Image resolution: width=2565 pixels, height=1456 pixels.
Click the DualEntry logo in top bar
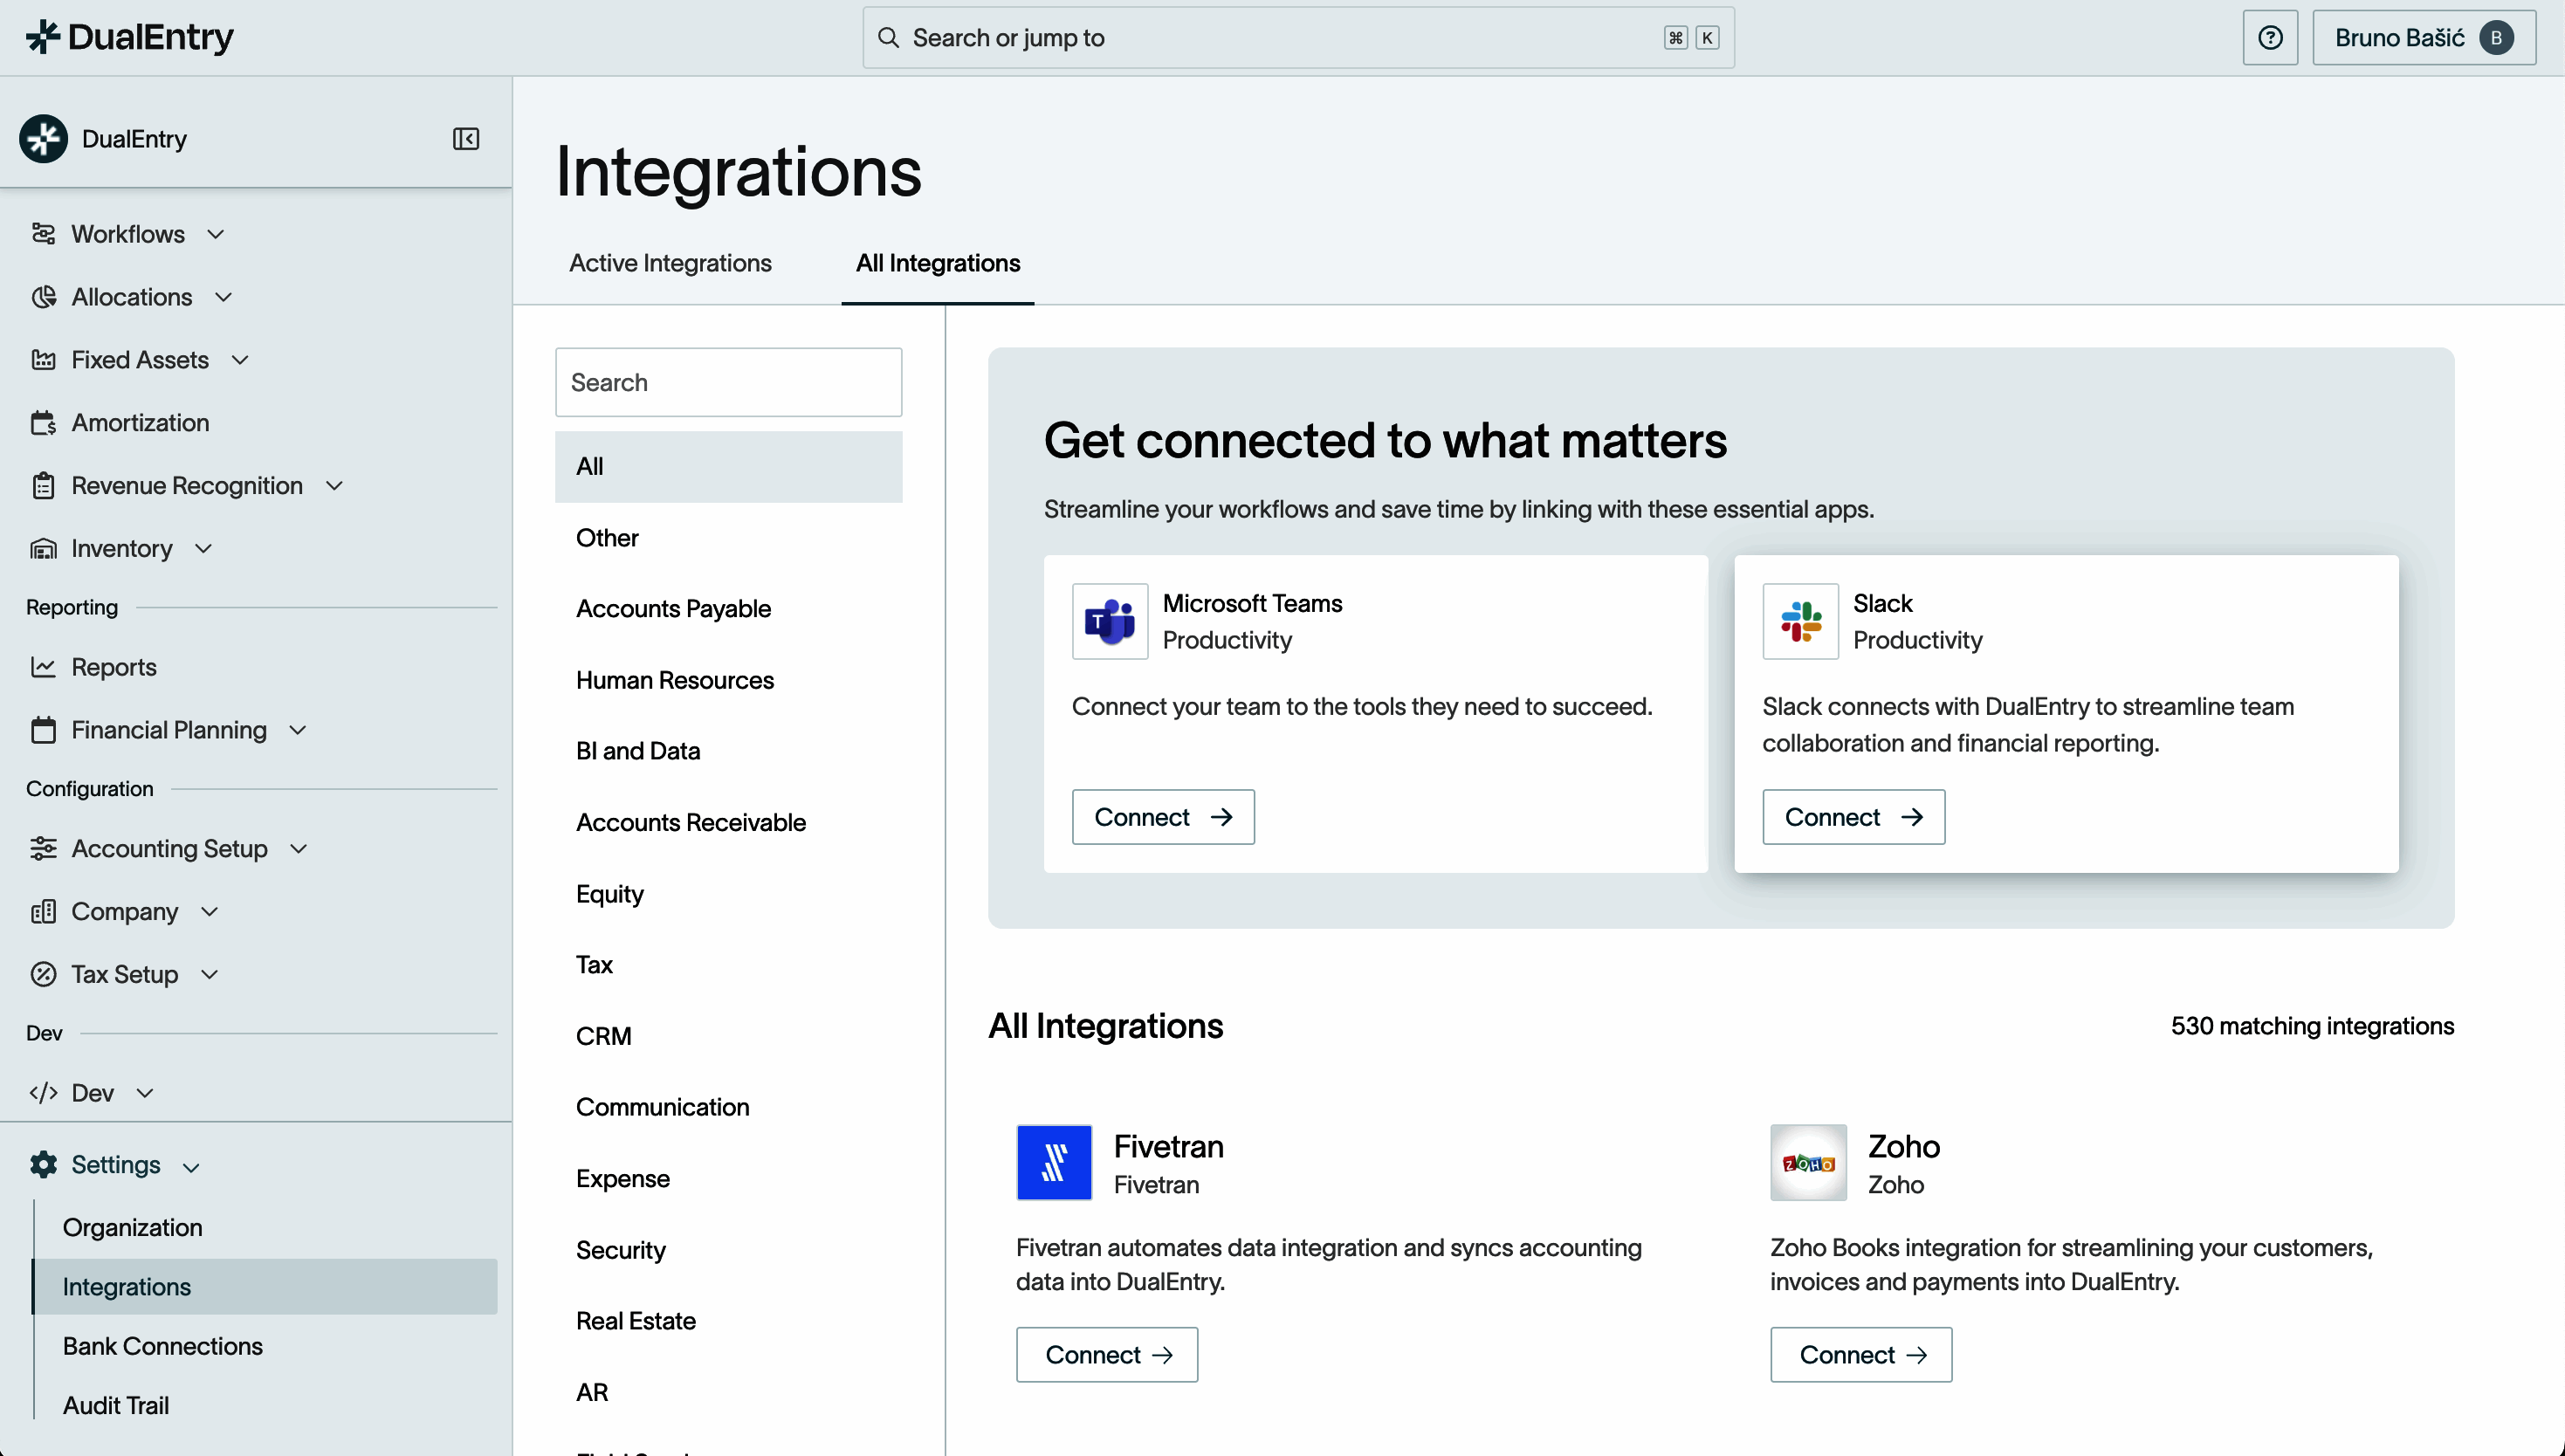coord(129,37)
